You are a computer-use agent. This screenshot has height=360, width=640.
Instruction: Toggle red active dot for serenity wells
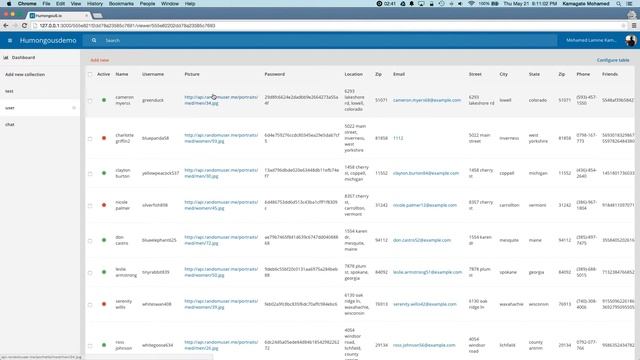[104, 304]
